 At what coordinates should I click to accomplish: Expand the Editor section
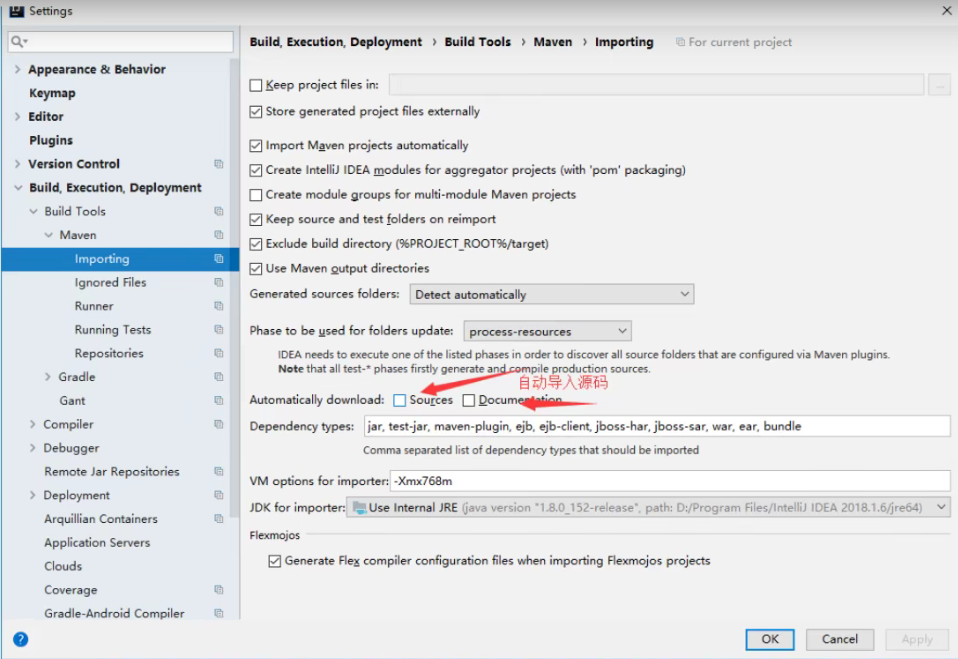[18, 116]
